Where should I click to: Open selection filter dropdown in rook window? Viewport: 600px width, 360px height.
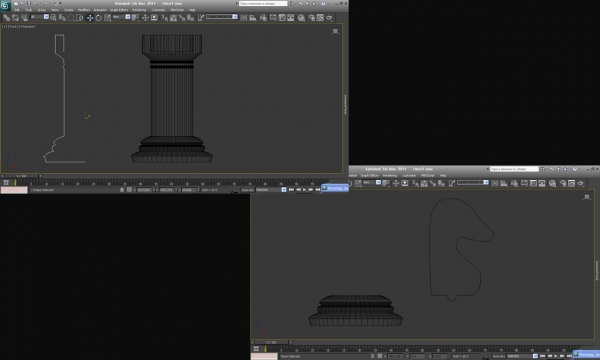pyautogui.click(x=40, y=17)
